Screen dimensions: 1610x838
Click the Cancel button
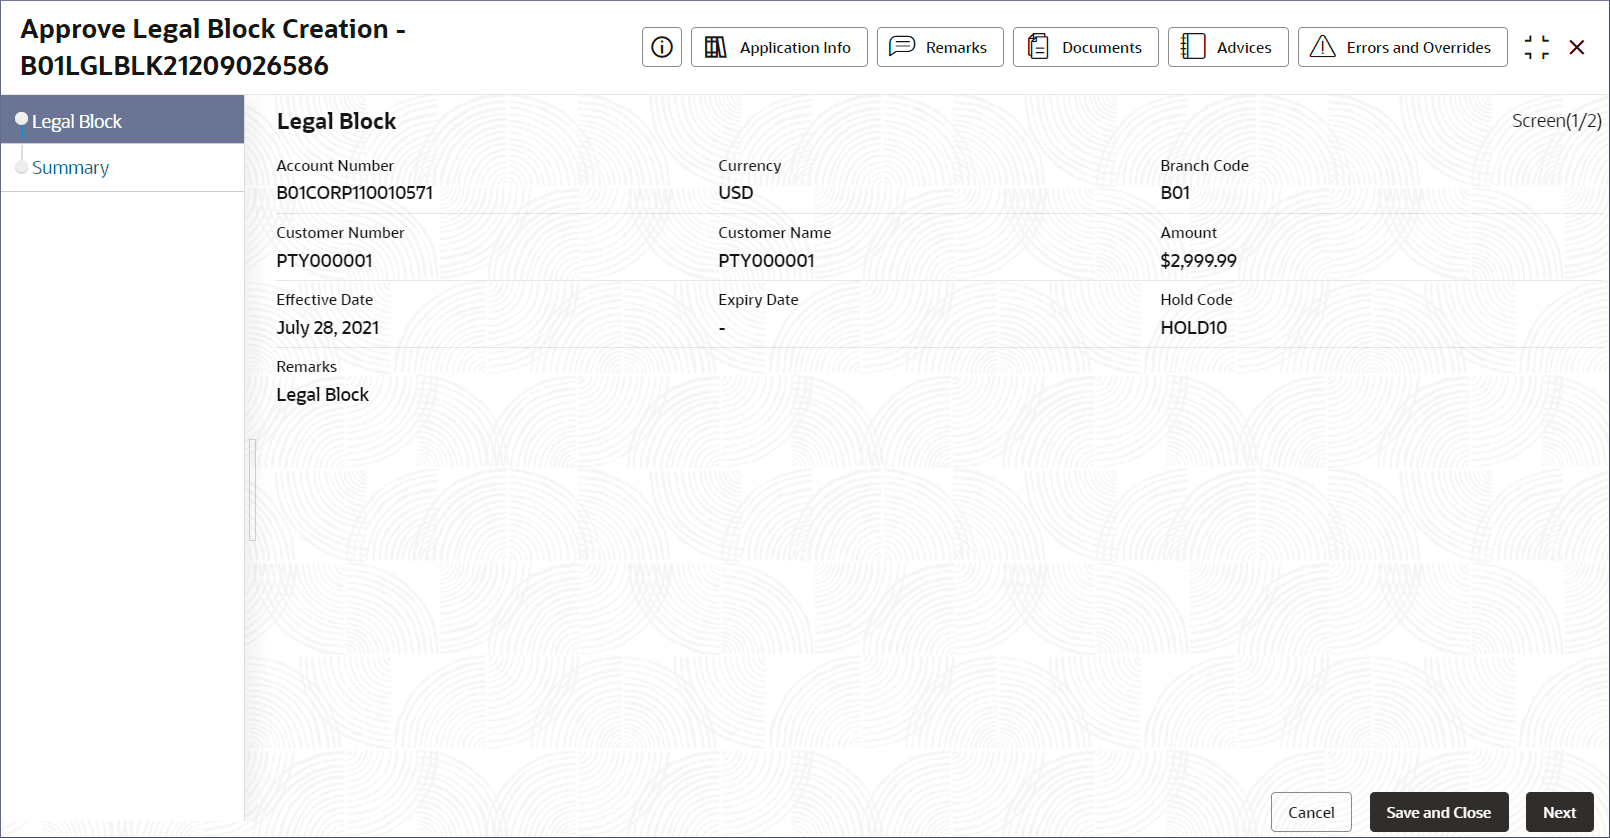pos(1311,812)
